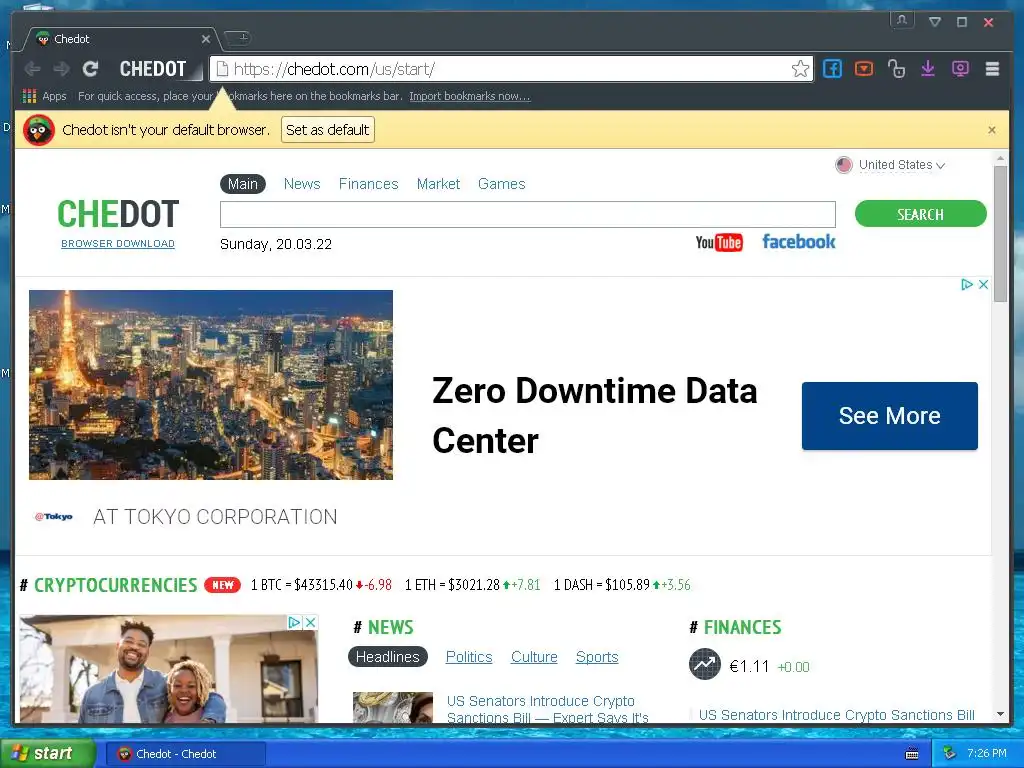The width and height of the screenshot is (1024, 768).
Task: Click the URL address bar
Action: point(509,69)
